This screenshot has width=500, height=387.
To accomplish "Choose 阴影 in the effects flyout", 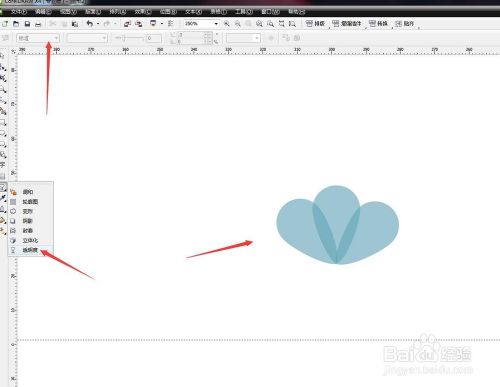I will (30, 221).
